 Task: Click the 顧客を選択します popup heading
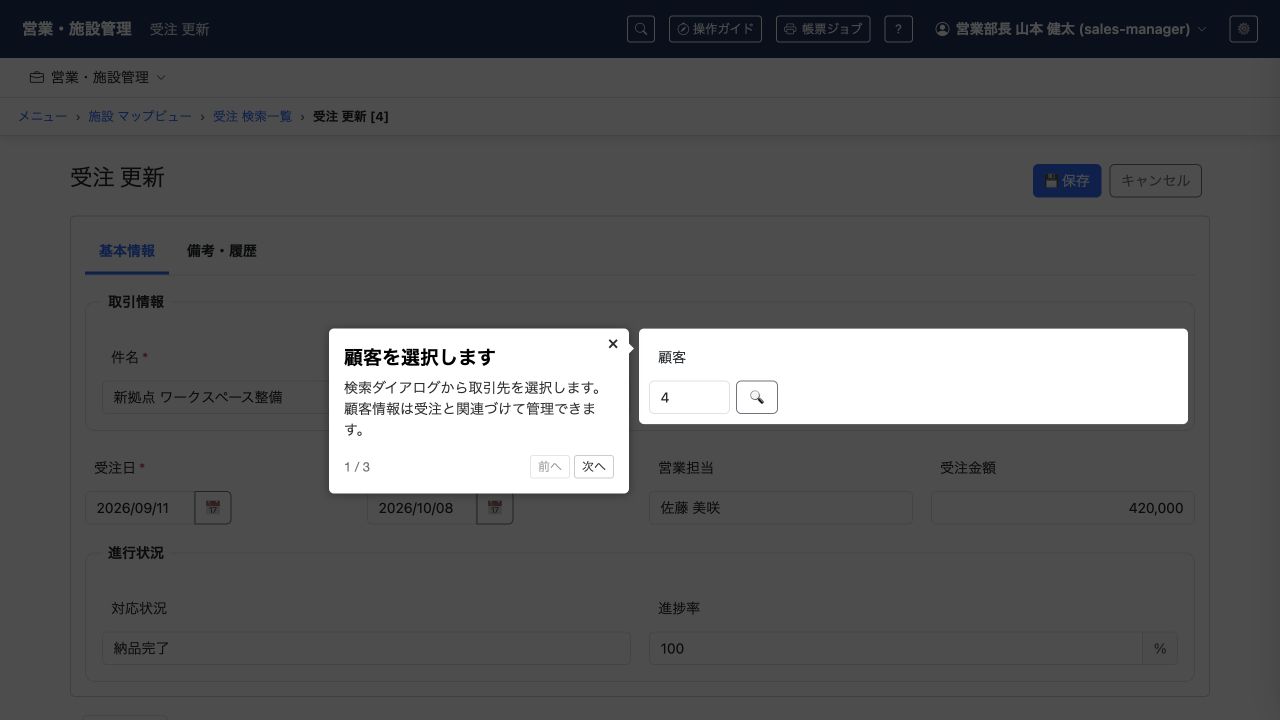click(x=420, y=357)
